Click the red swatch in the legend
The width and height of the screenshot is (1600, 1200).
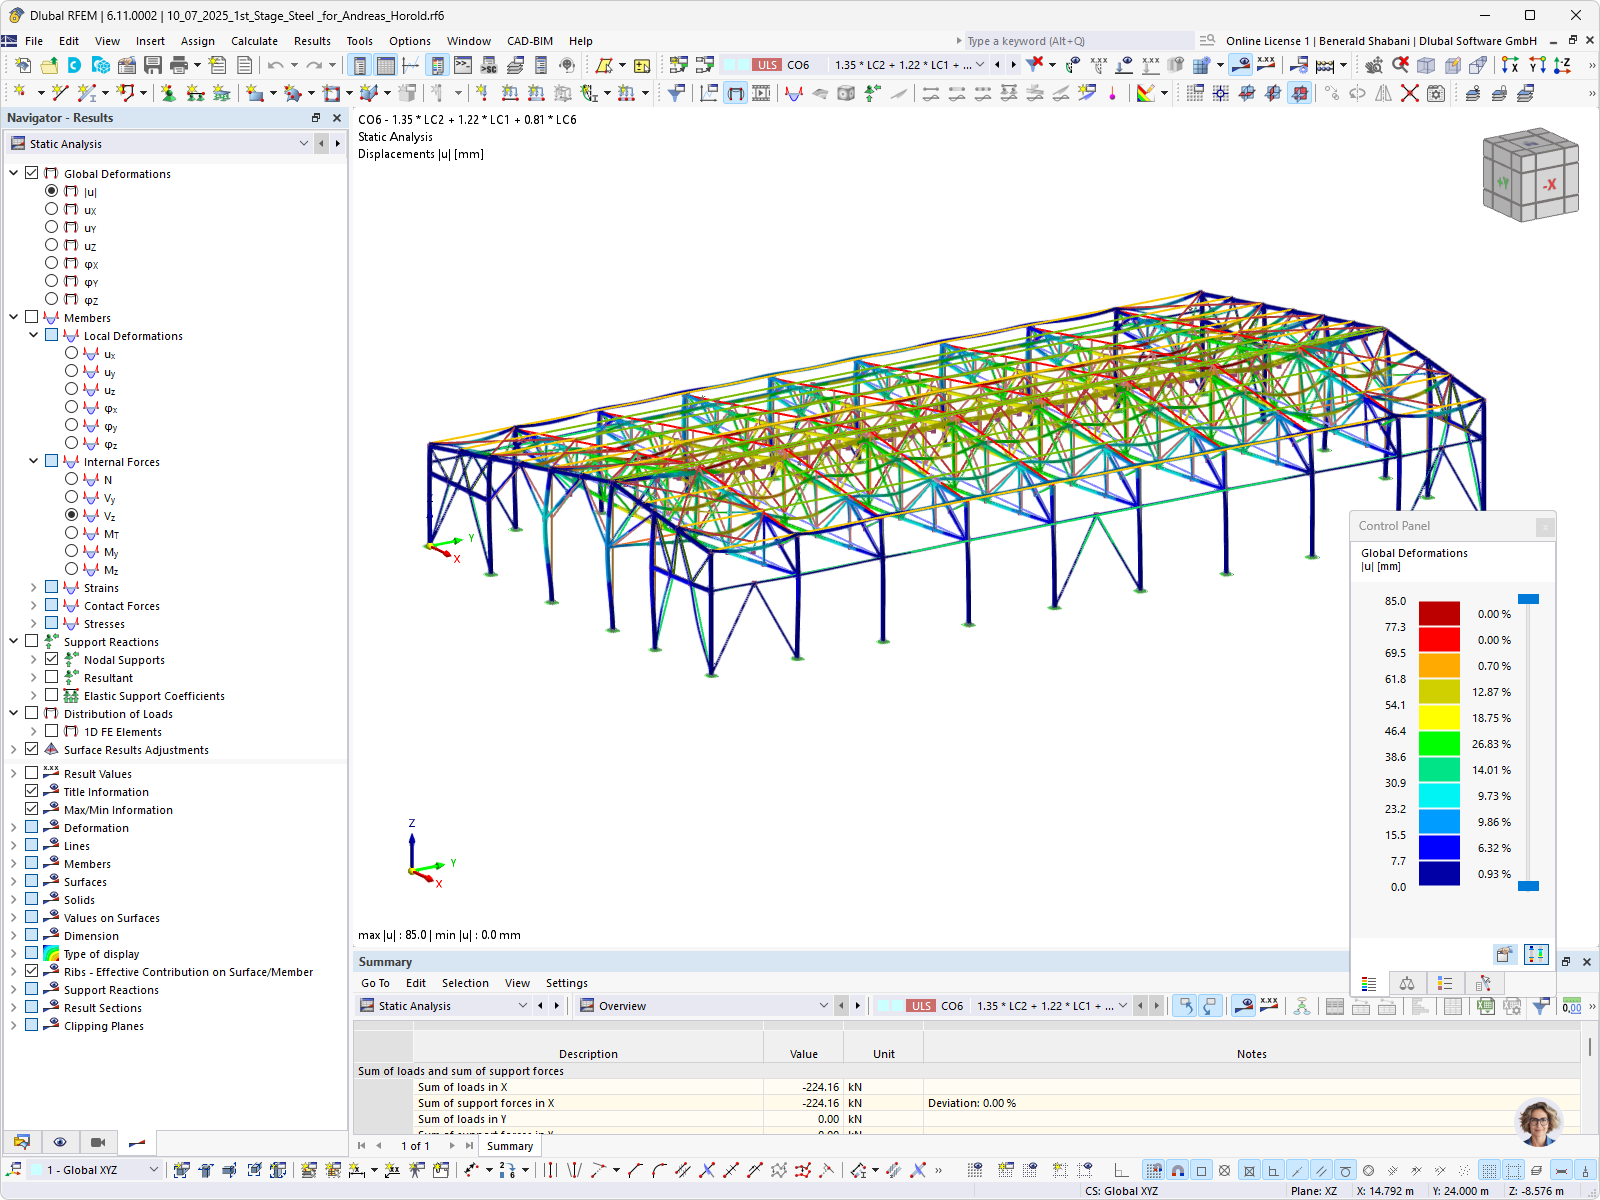(1440, 640)
